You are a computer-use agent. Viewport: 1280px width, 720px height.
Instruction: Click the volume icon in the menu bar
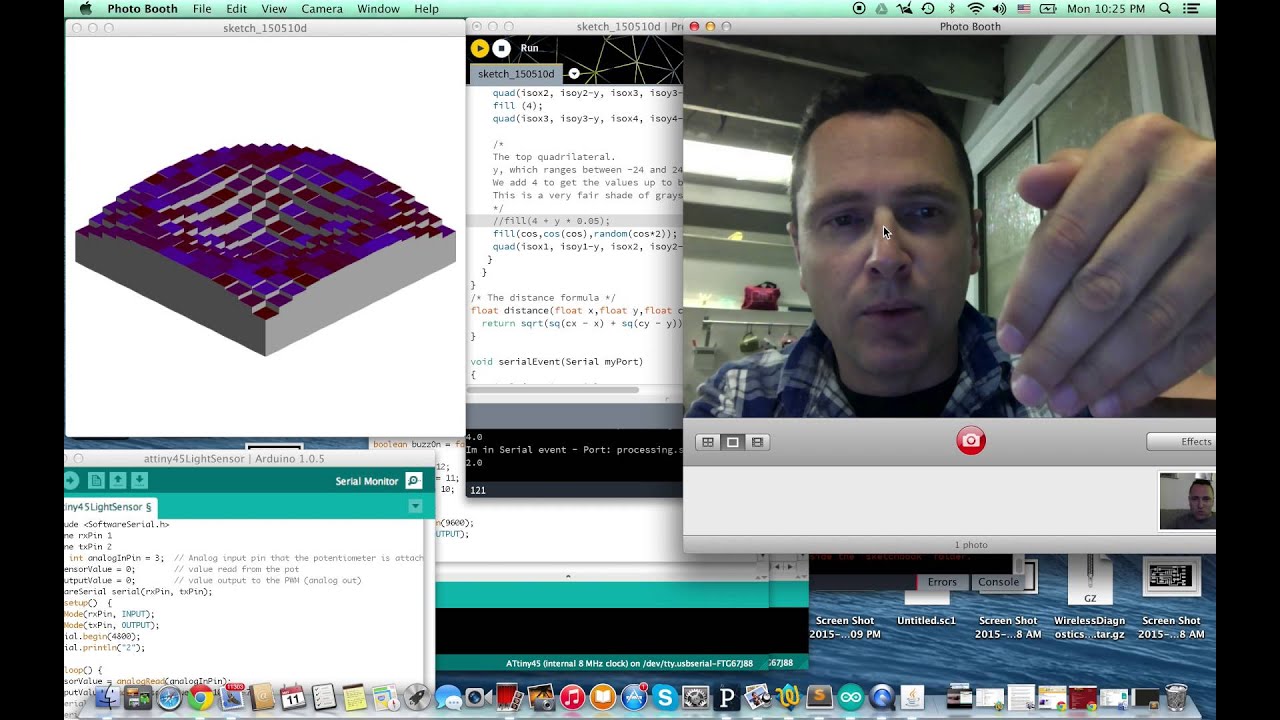pyautogui.click(x=1000, y=9)
